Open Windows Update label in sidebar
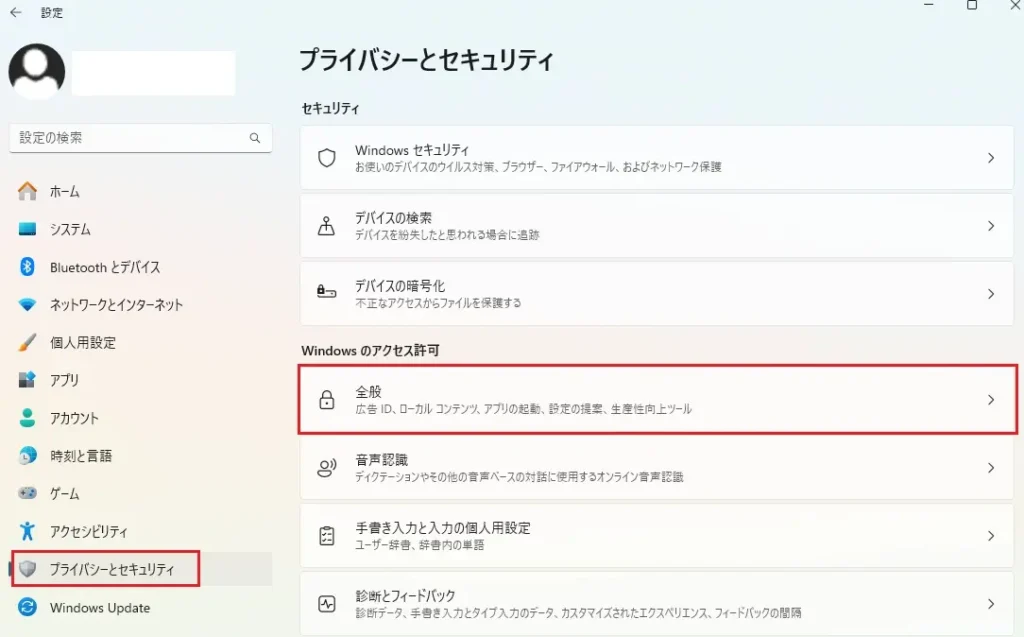This screenshot has height=637, width=1024. [x=100, y=608]
